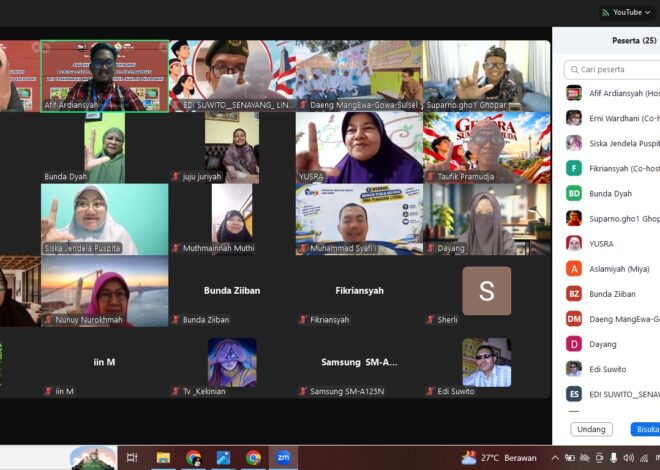Select Muthmainnah Muthi's video tile
The image size is (660, 470).
232,219
